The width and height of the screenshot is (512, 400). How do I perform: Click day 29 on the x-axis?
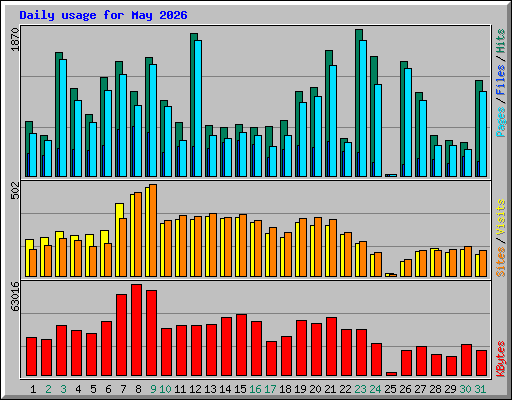pyautogui.click(x=450, y=389)
